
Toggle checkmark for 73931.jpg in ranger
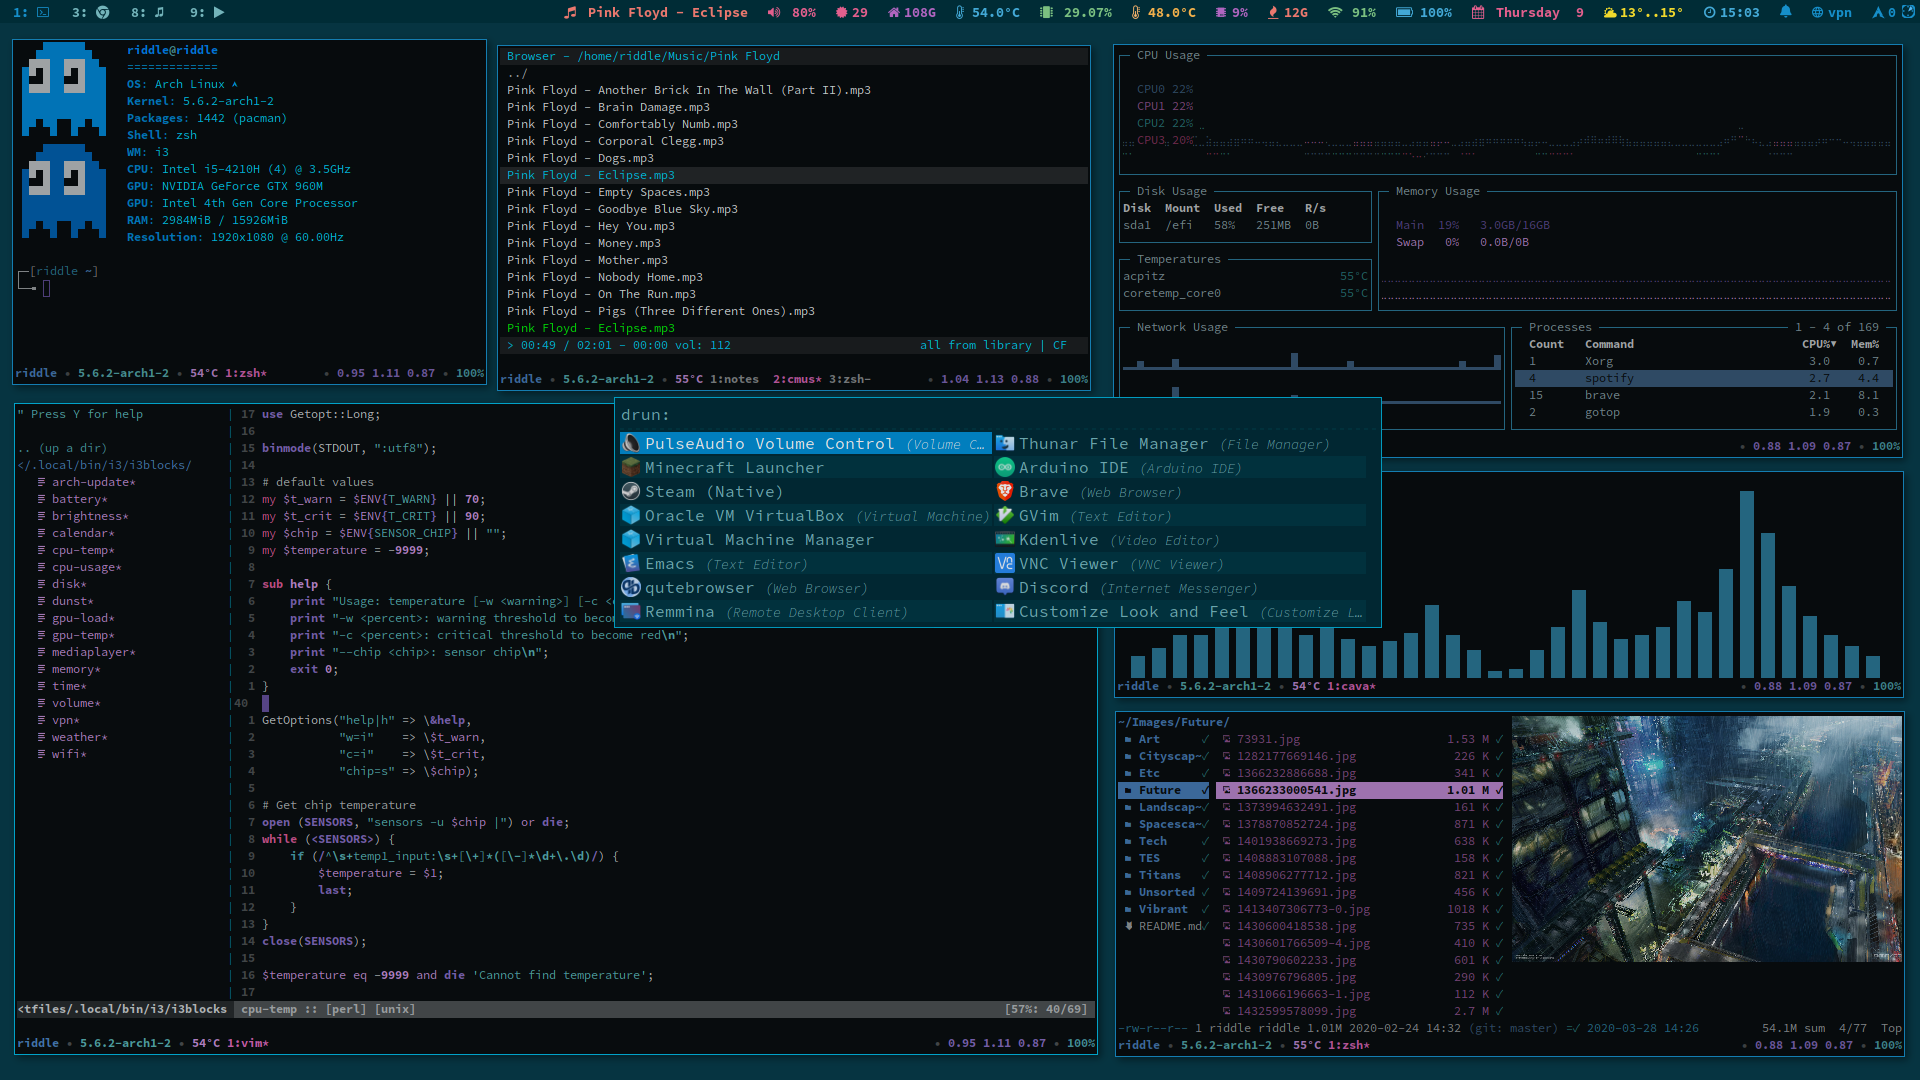click(1499, 740)
